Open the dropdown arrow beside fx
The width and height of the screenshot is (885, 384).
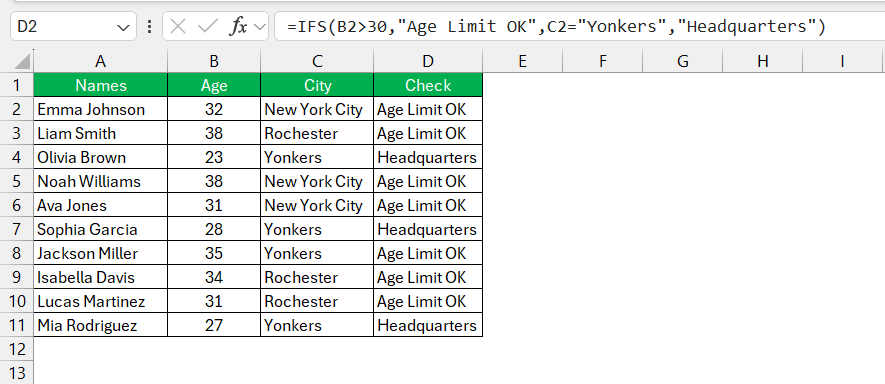[260, 27]
